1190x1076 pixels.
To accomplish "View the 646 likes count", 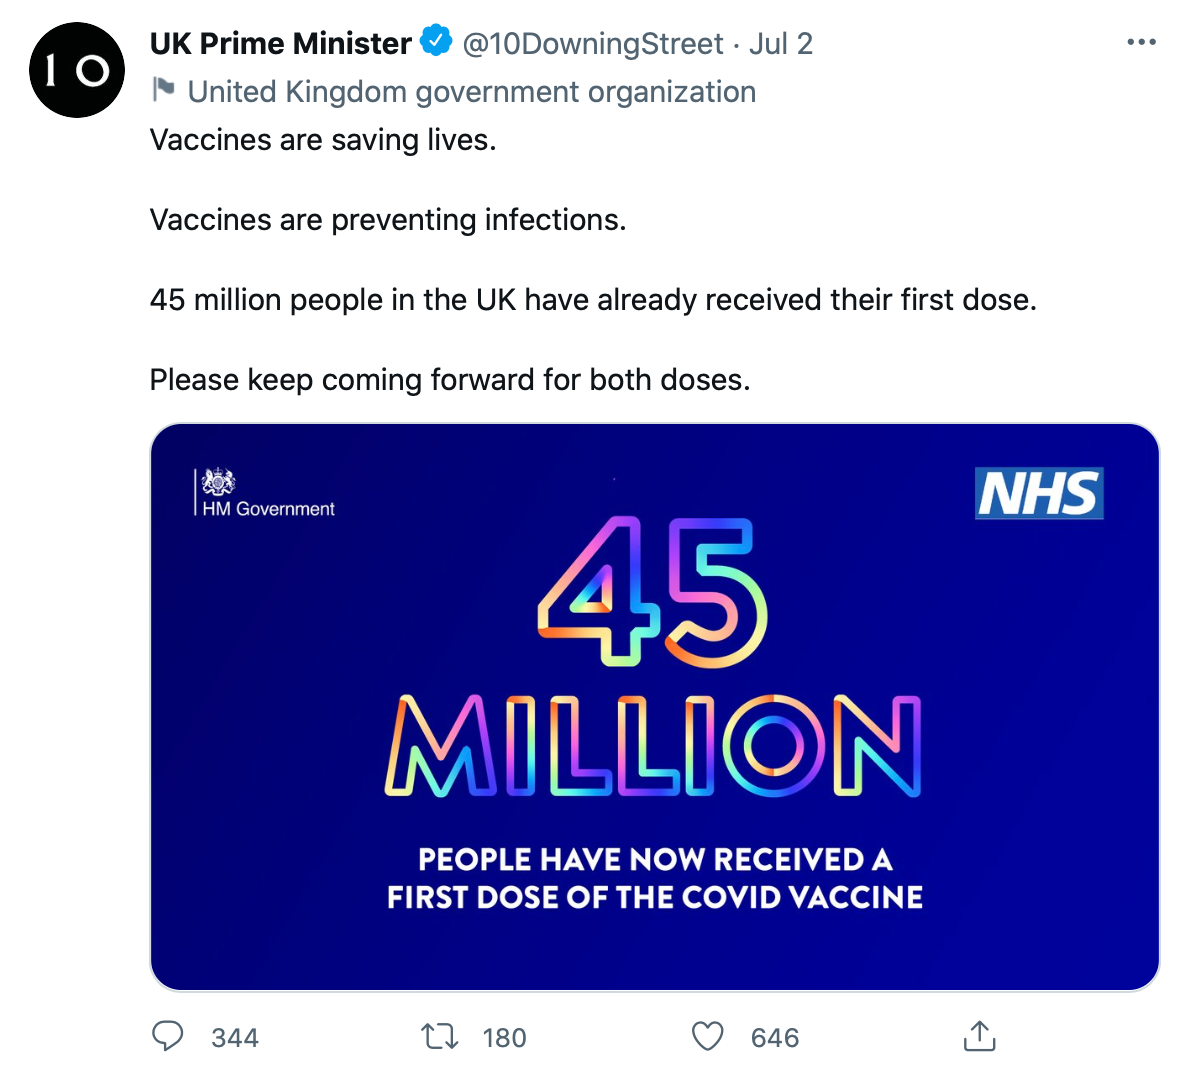I will [x=775, y=1038].
